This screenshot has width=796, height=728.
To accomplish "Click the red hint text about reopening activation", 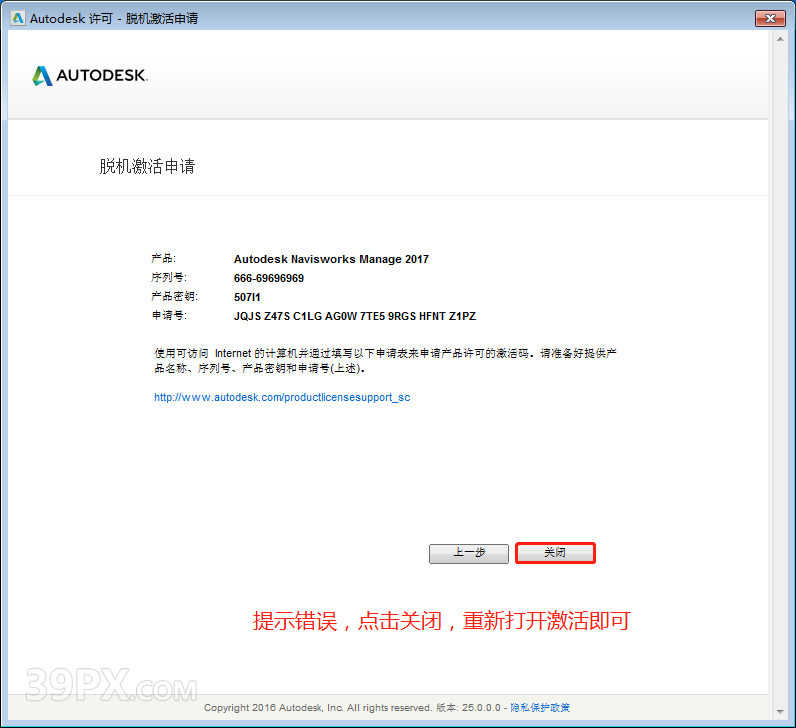I will [x=442, y=621].
